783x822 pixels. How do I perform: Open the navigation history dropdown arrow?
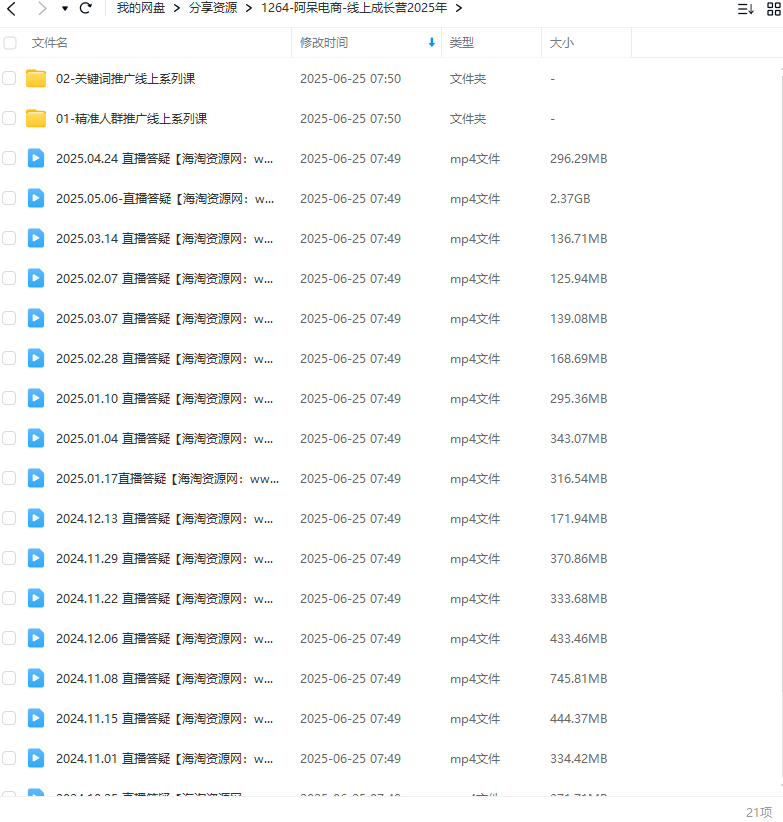(x=65, y=8)
